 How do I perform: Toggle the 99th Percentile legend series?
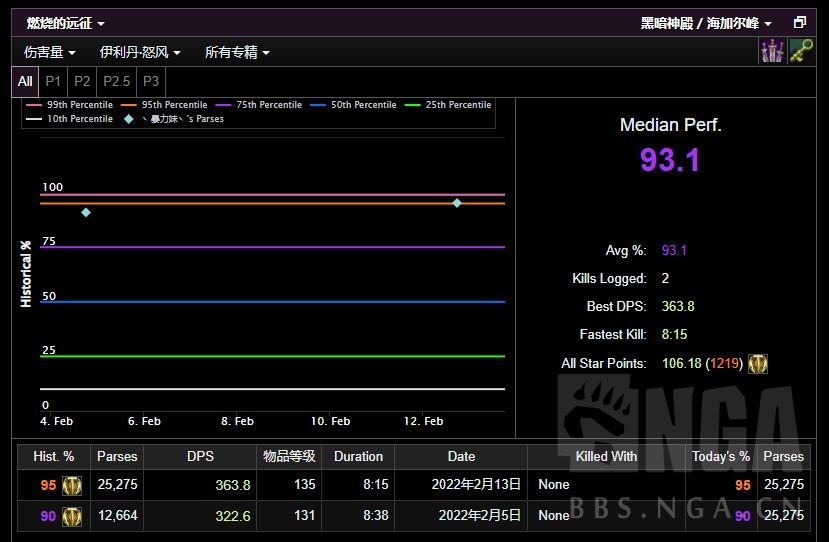click(x=70, y=105)
